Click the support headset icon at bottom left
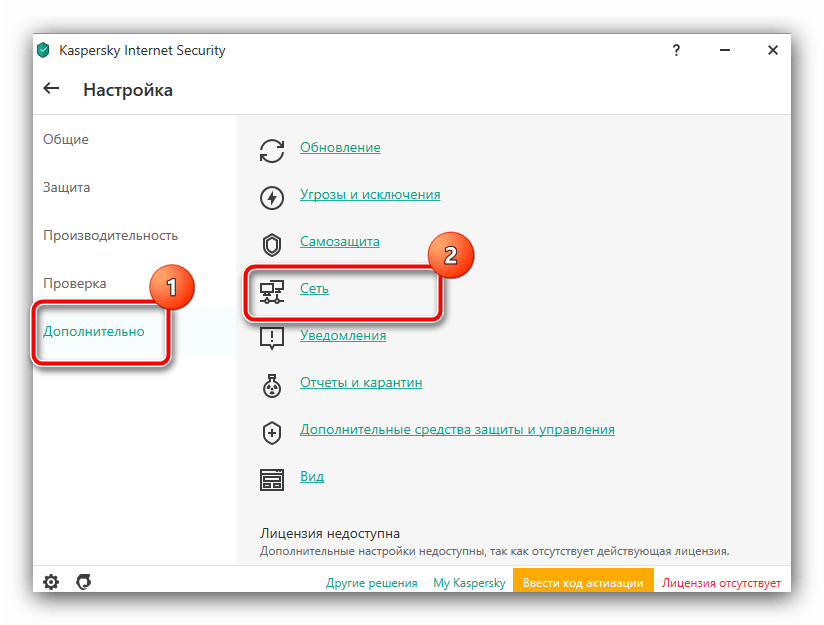This screenshot has width=824, height=625. click(84, 582)
